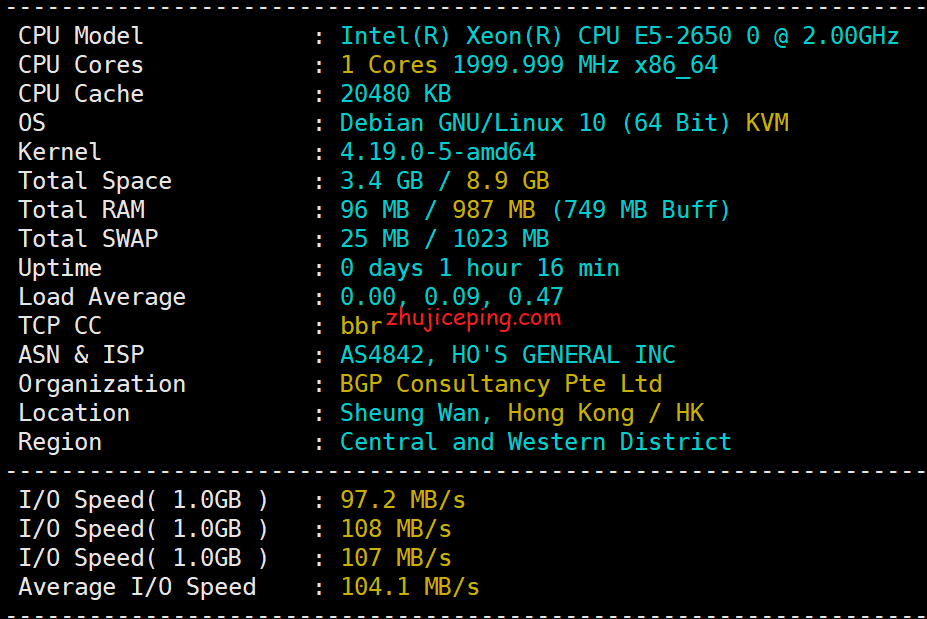Viewport: 927px width, 619px height.
Task: Click 'AS4842, HO'S GENERAL INC' value
Action: click(508, 355)
